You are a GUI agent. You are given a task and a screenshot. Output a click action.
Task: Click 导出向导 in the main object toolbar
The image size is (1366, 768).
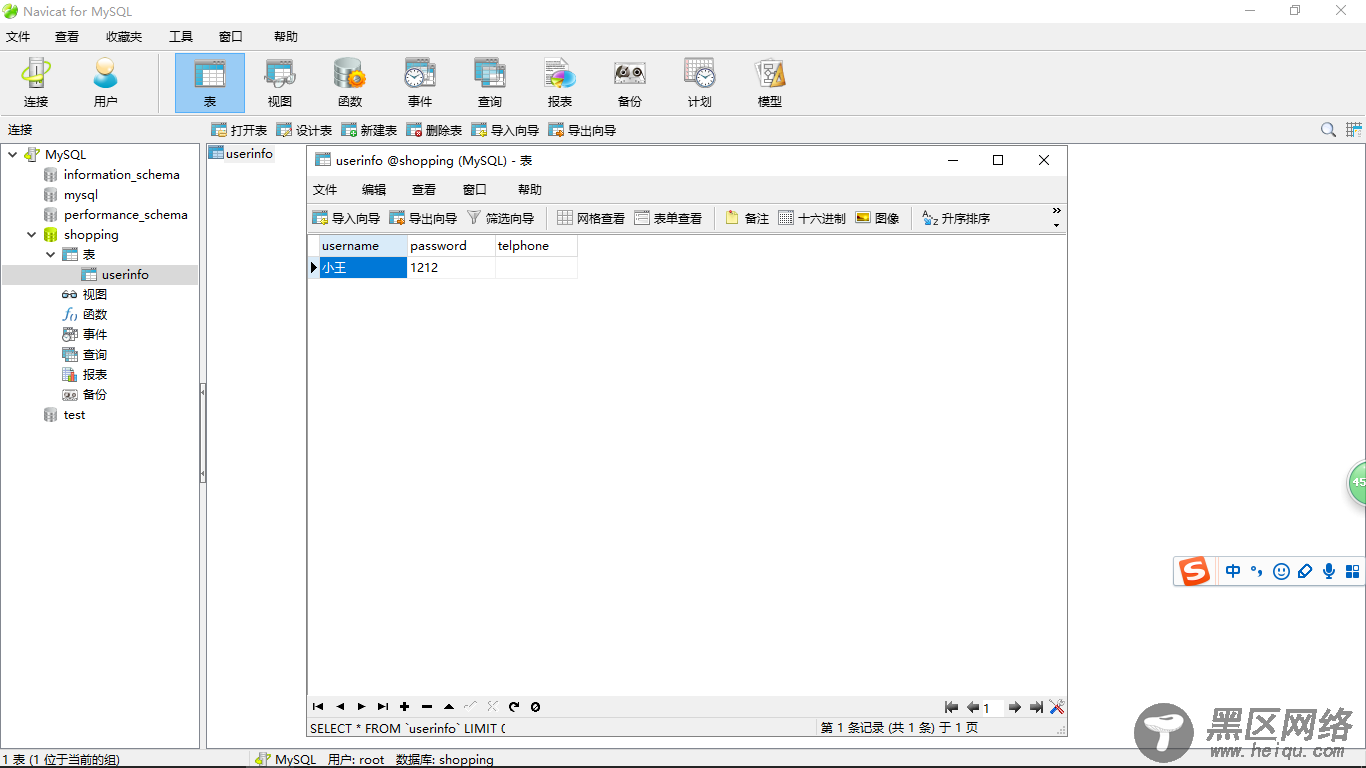point(582,130)
